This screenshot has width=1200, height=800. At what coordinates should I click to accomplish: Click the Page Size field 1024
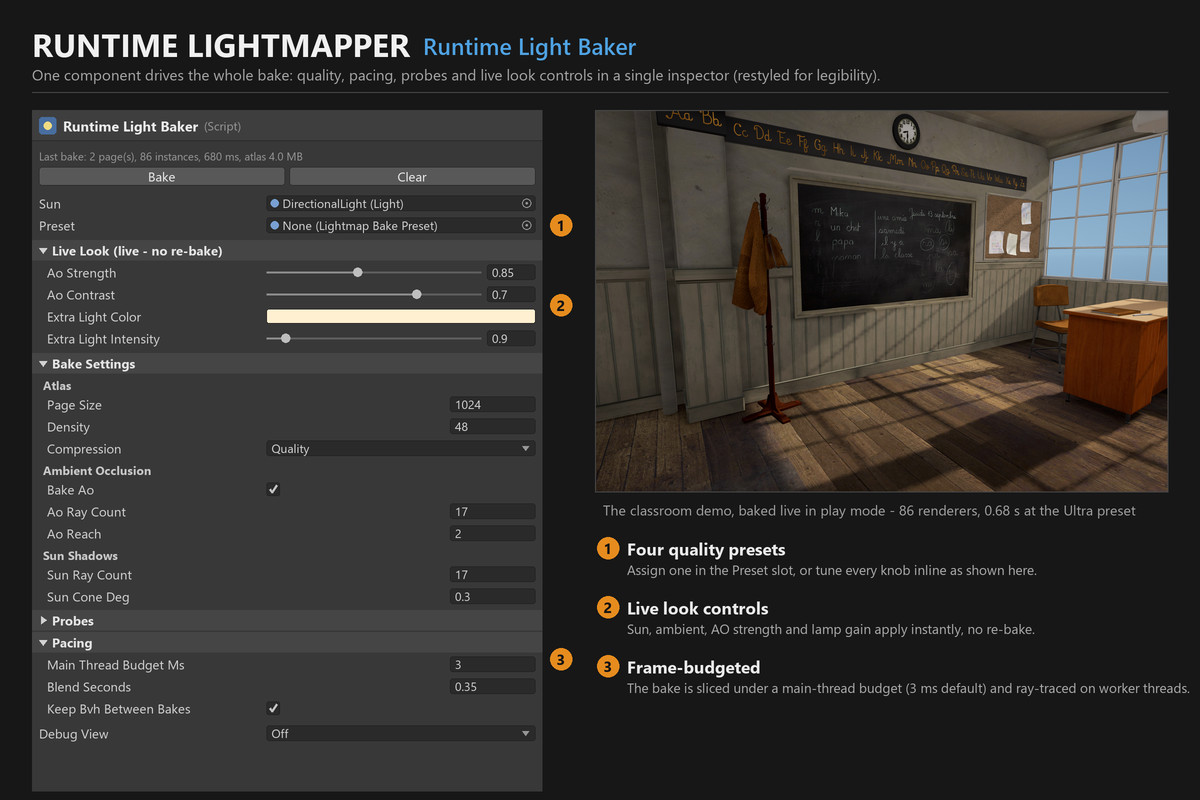(493, 405)
